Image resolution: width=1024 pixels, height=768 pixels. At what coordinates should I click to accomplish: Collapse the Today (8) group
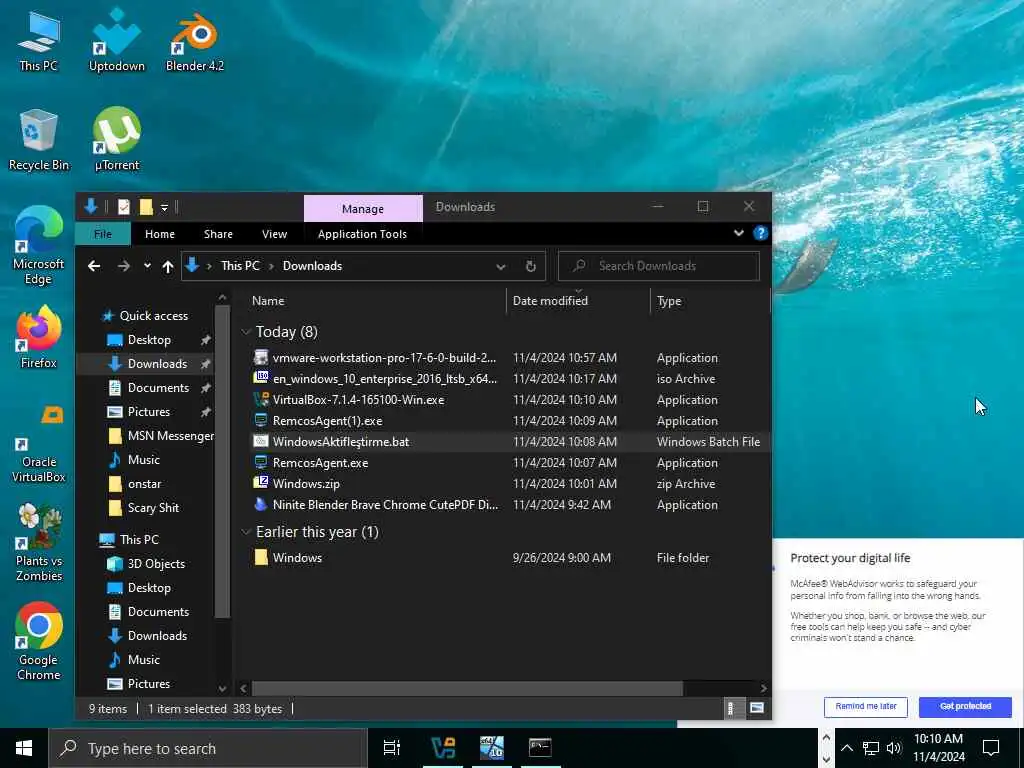point(246,332)
